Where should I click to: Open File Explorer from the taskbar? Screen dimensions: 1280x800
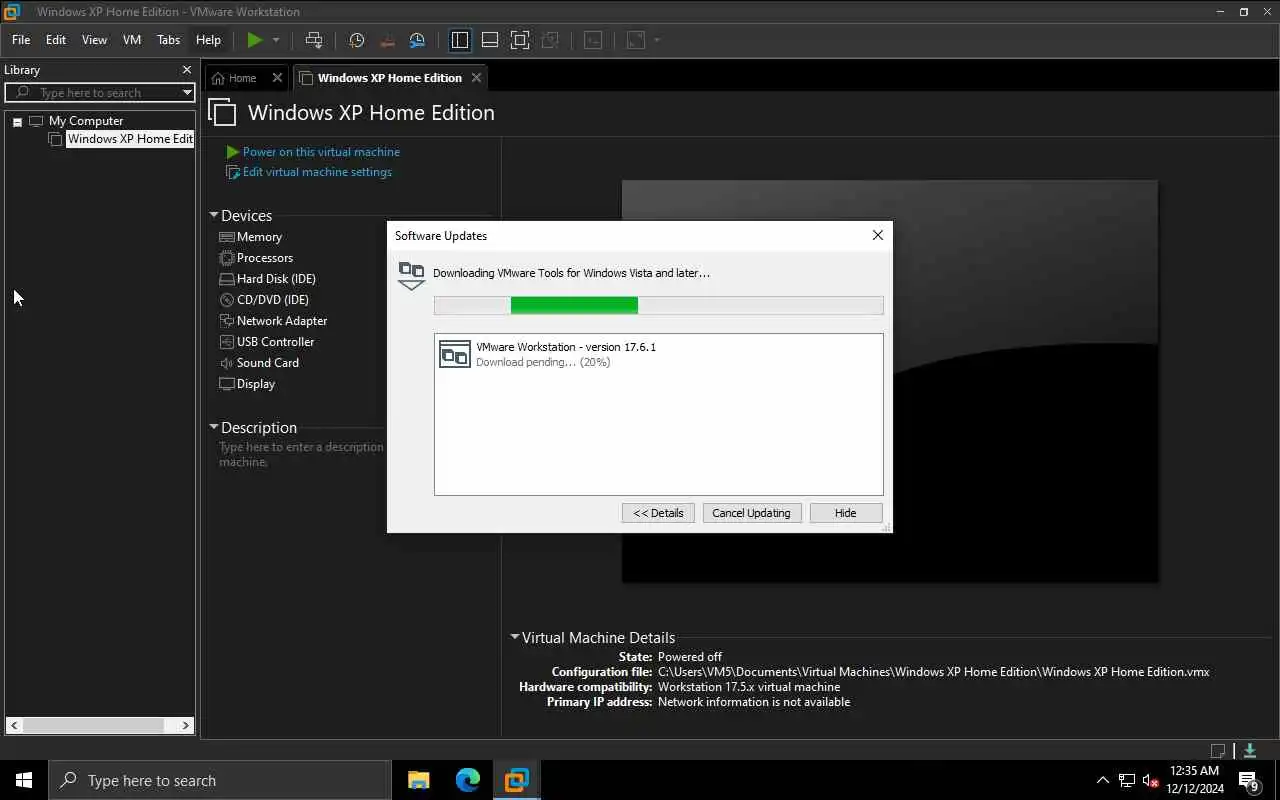pos(418,780)
